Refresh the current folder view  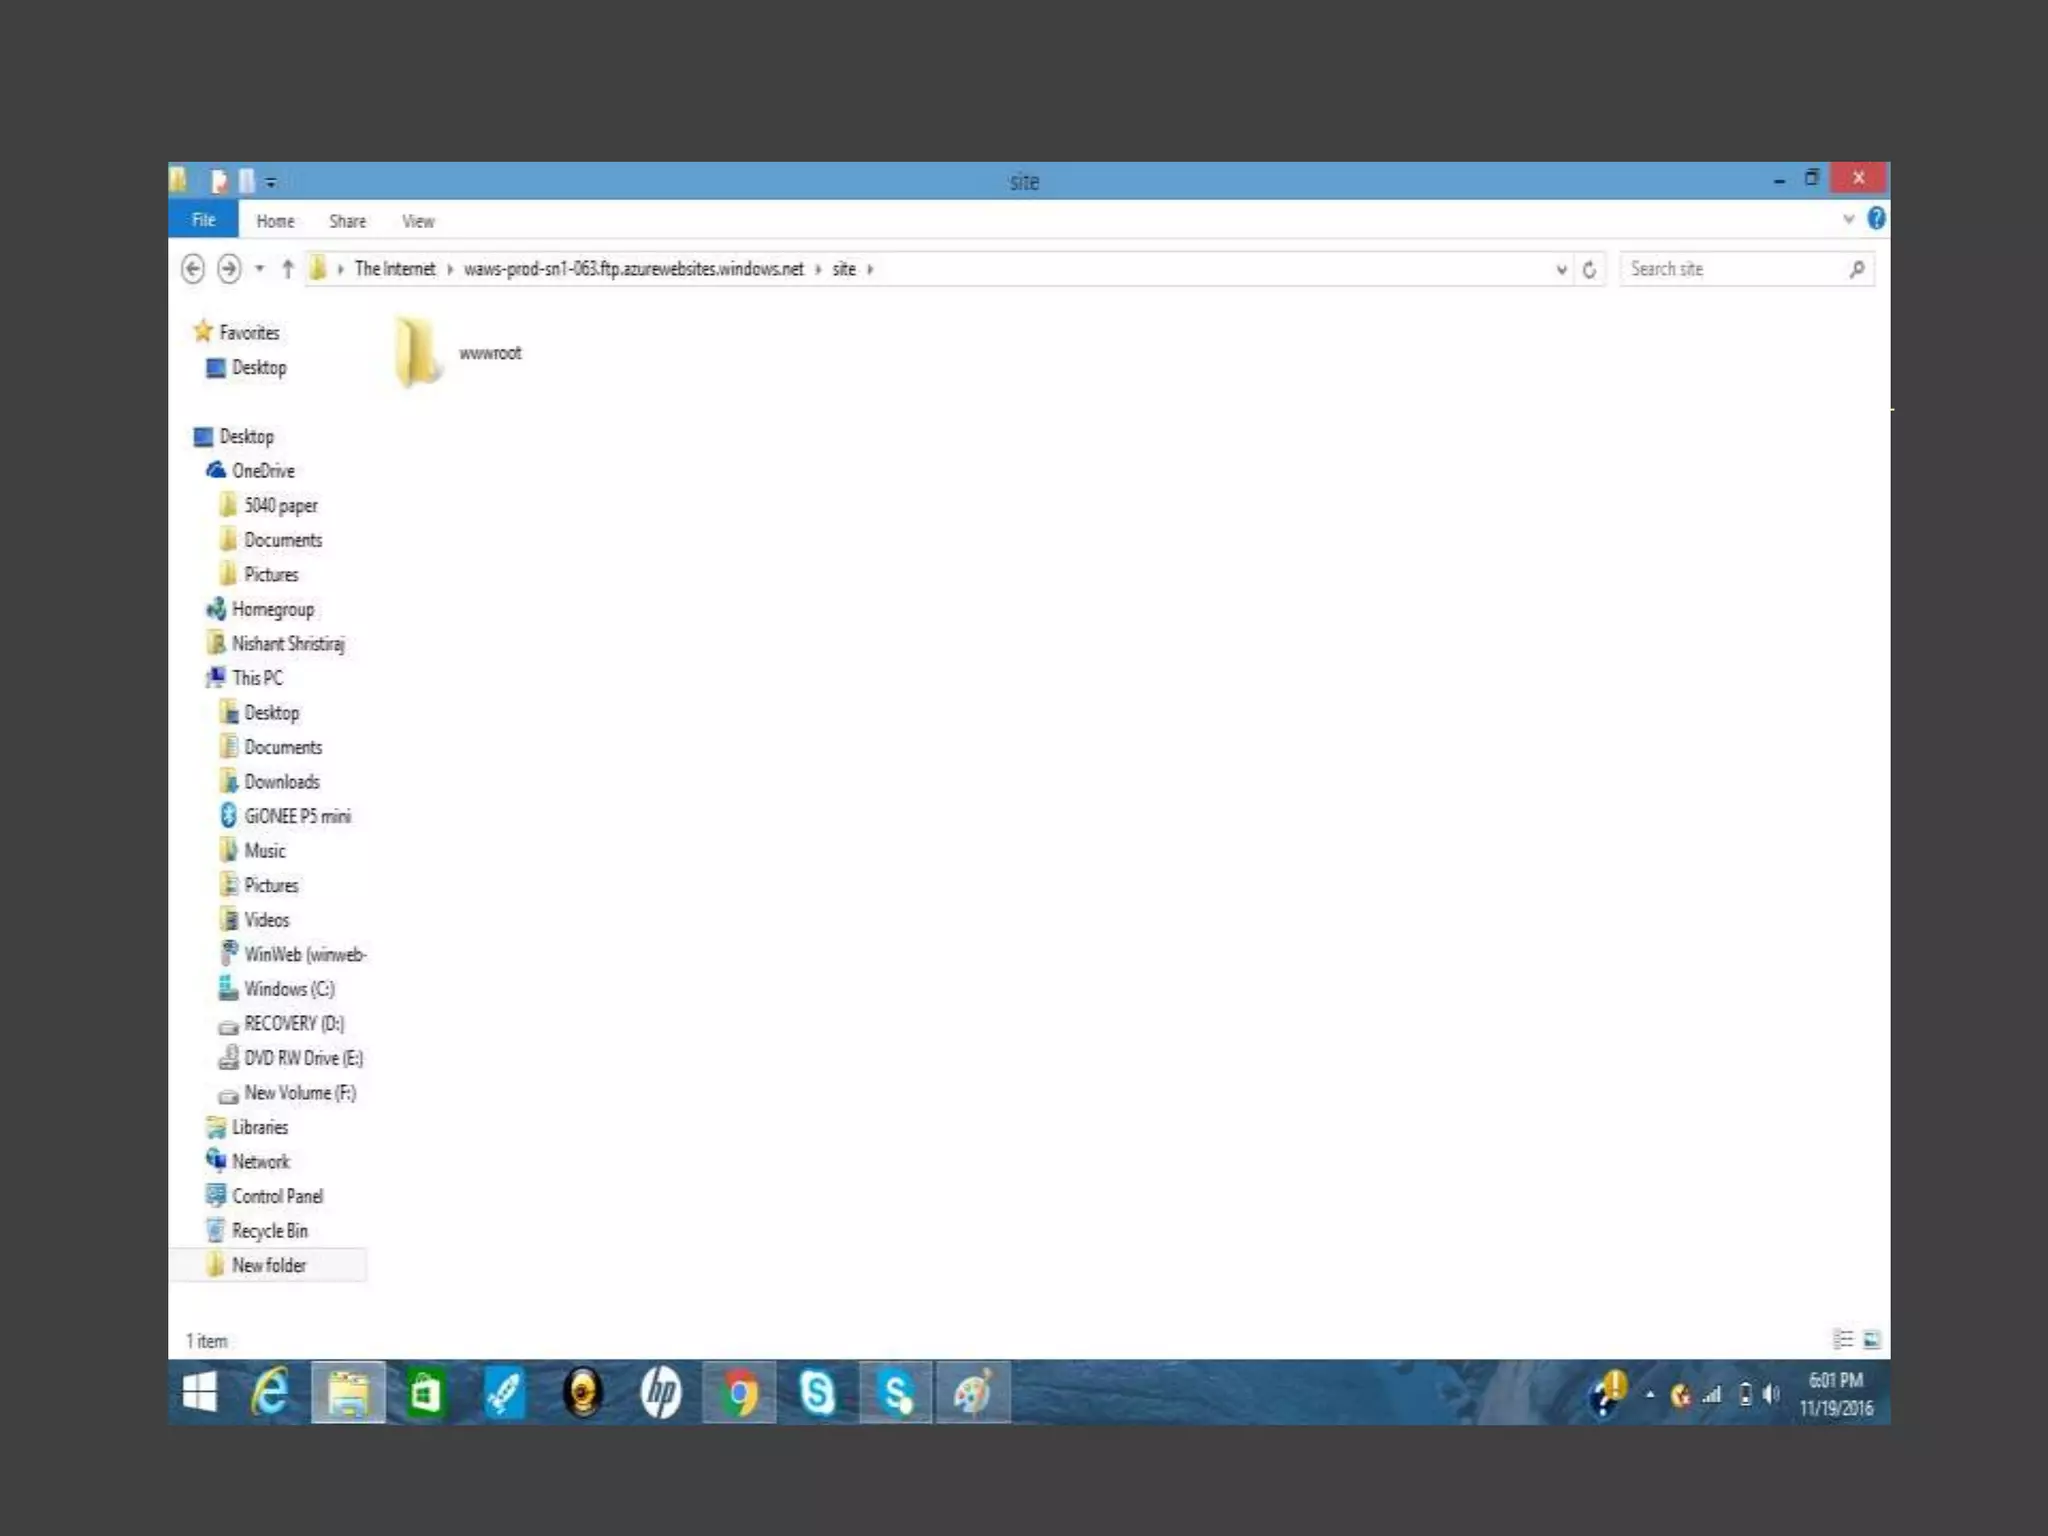coord(1589,270)
